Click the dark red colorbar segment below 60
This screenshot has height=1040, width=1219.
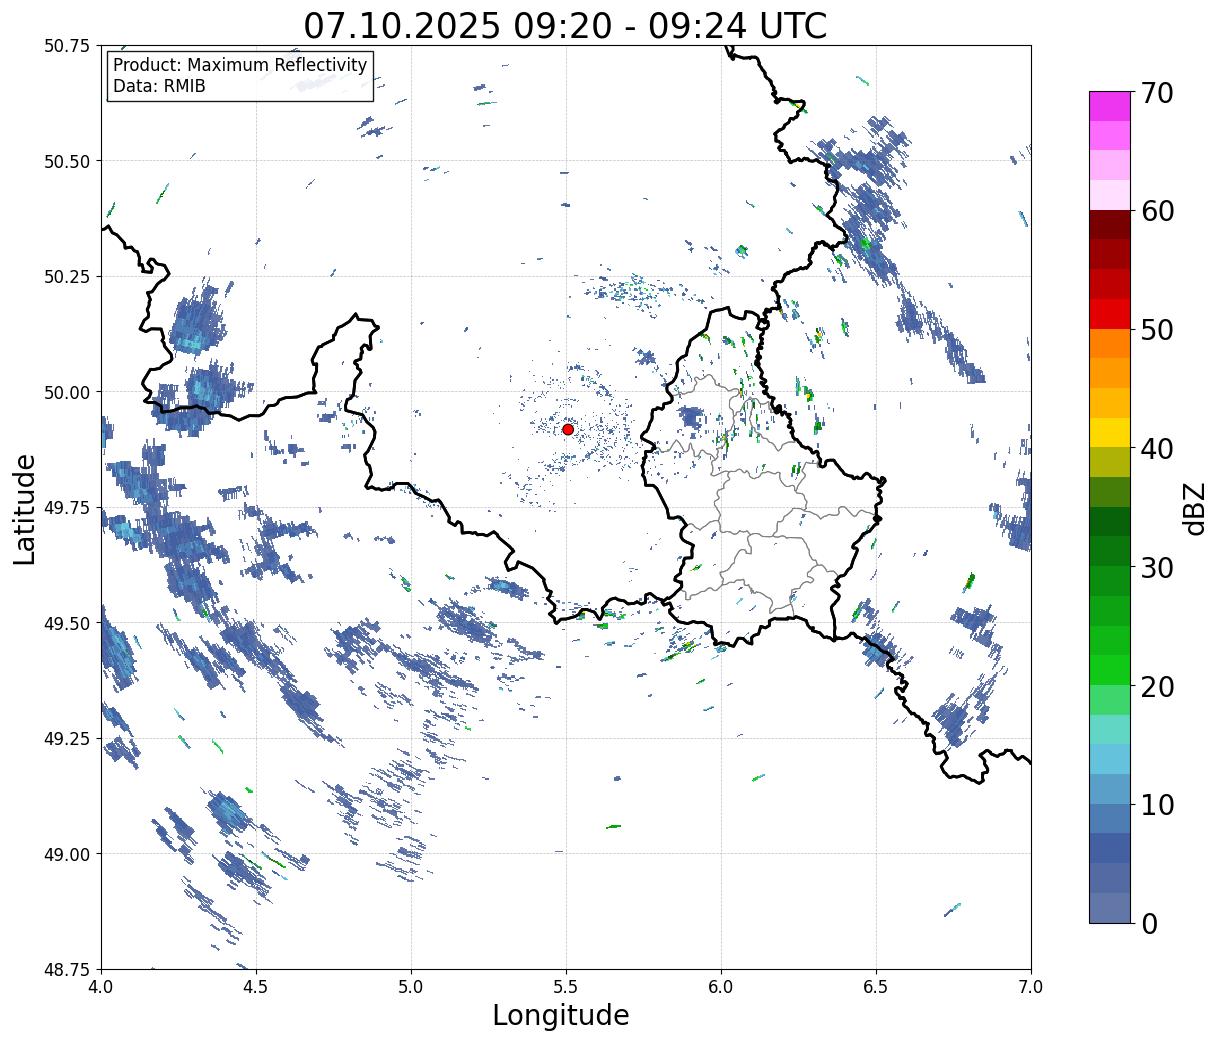1110,225
